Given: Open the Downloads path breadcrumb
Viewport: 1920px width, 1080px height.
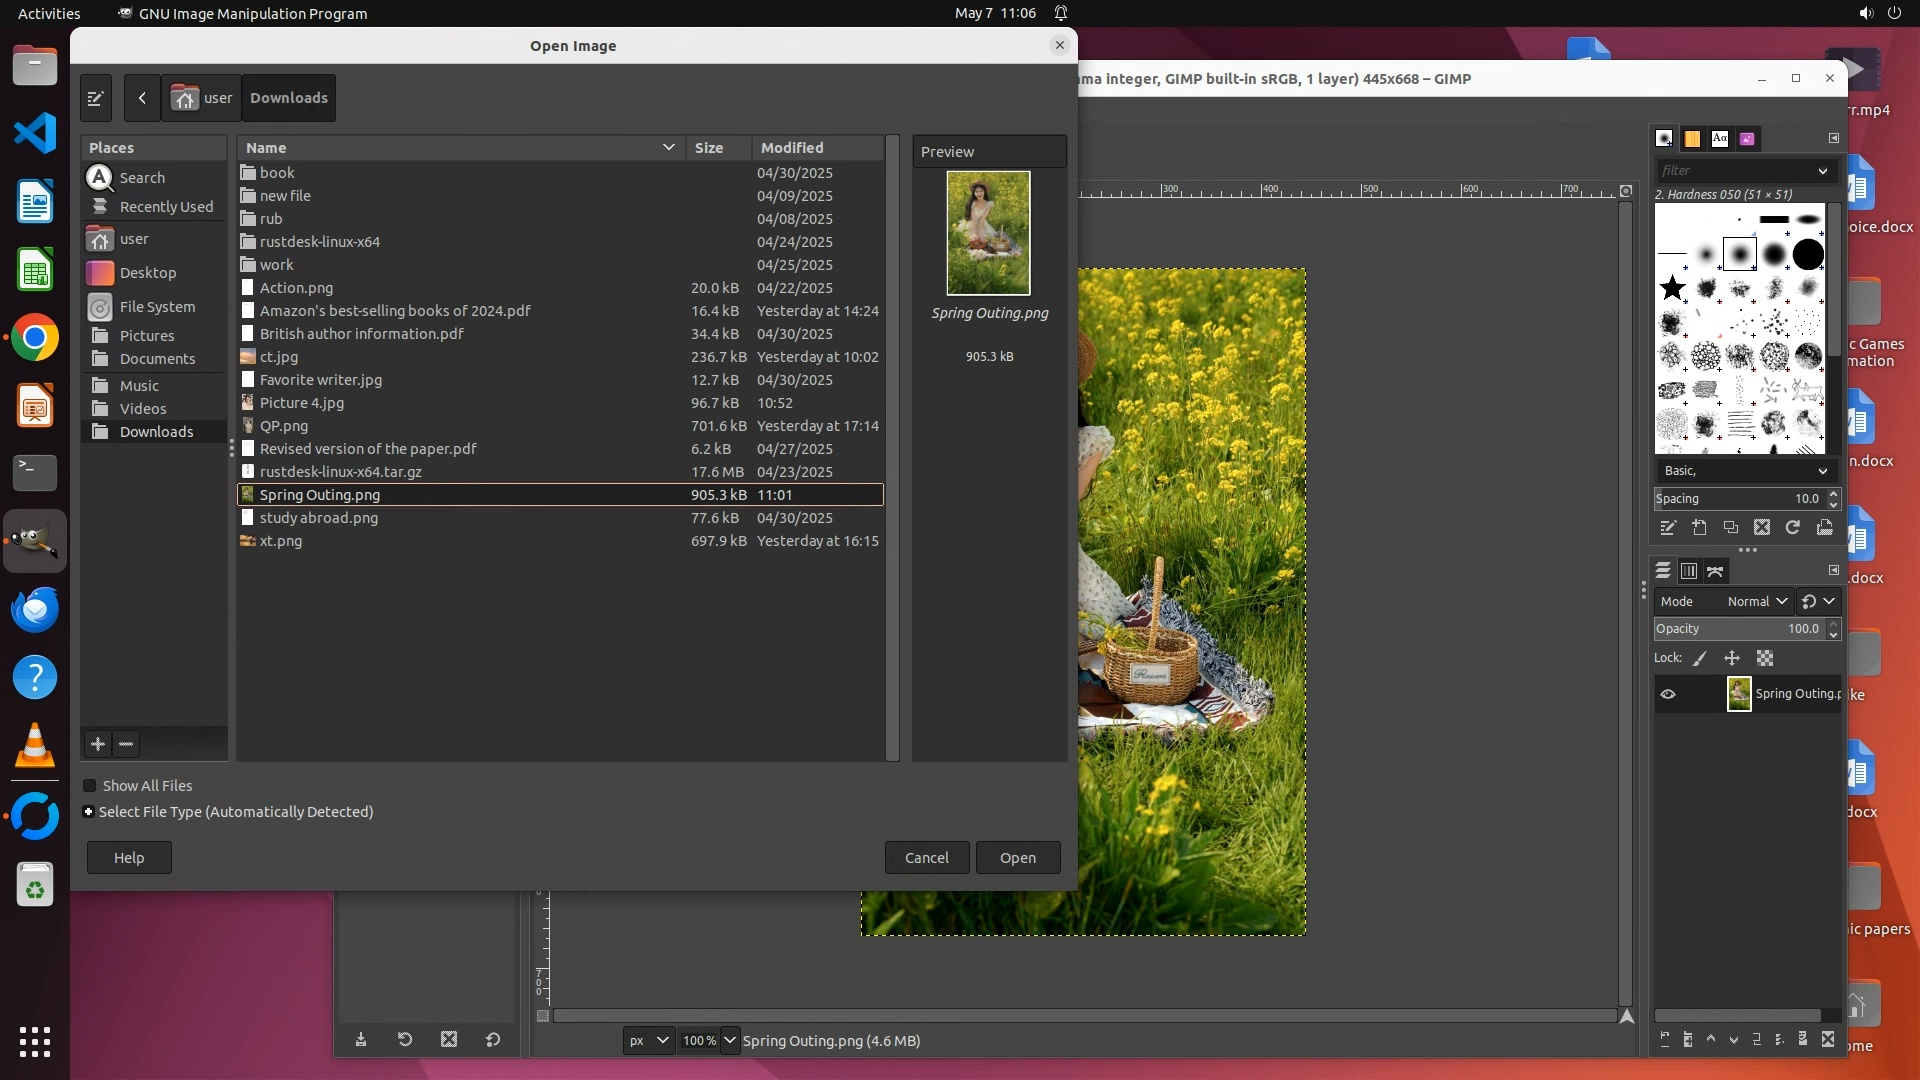Looking at the screenshot, I should coord(289,98).
